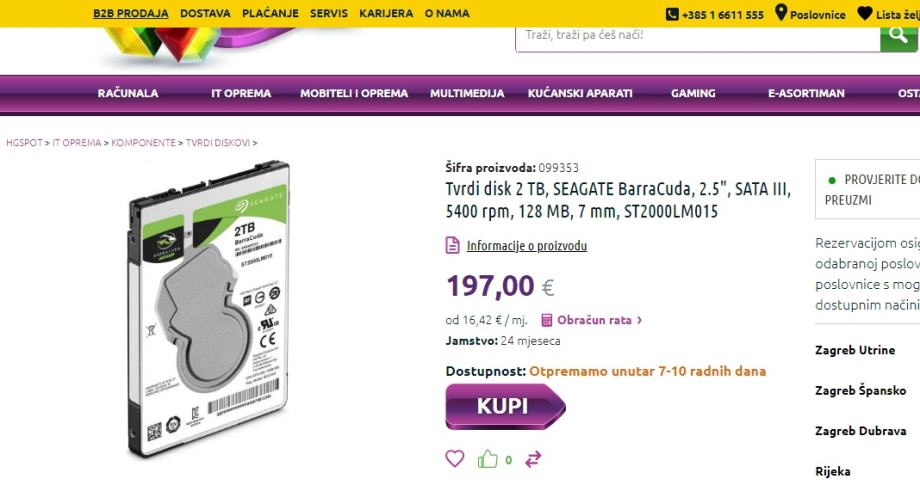The image size is (920, 485).
Task: Click the Poslovnice location pin icon
Action: [781, 12]
